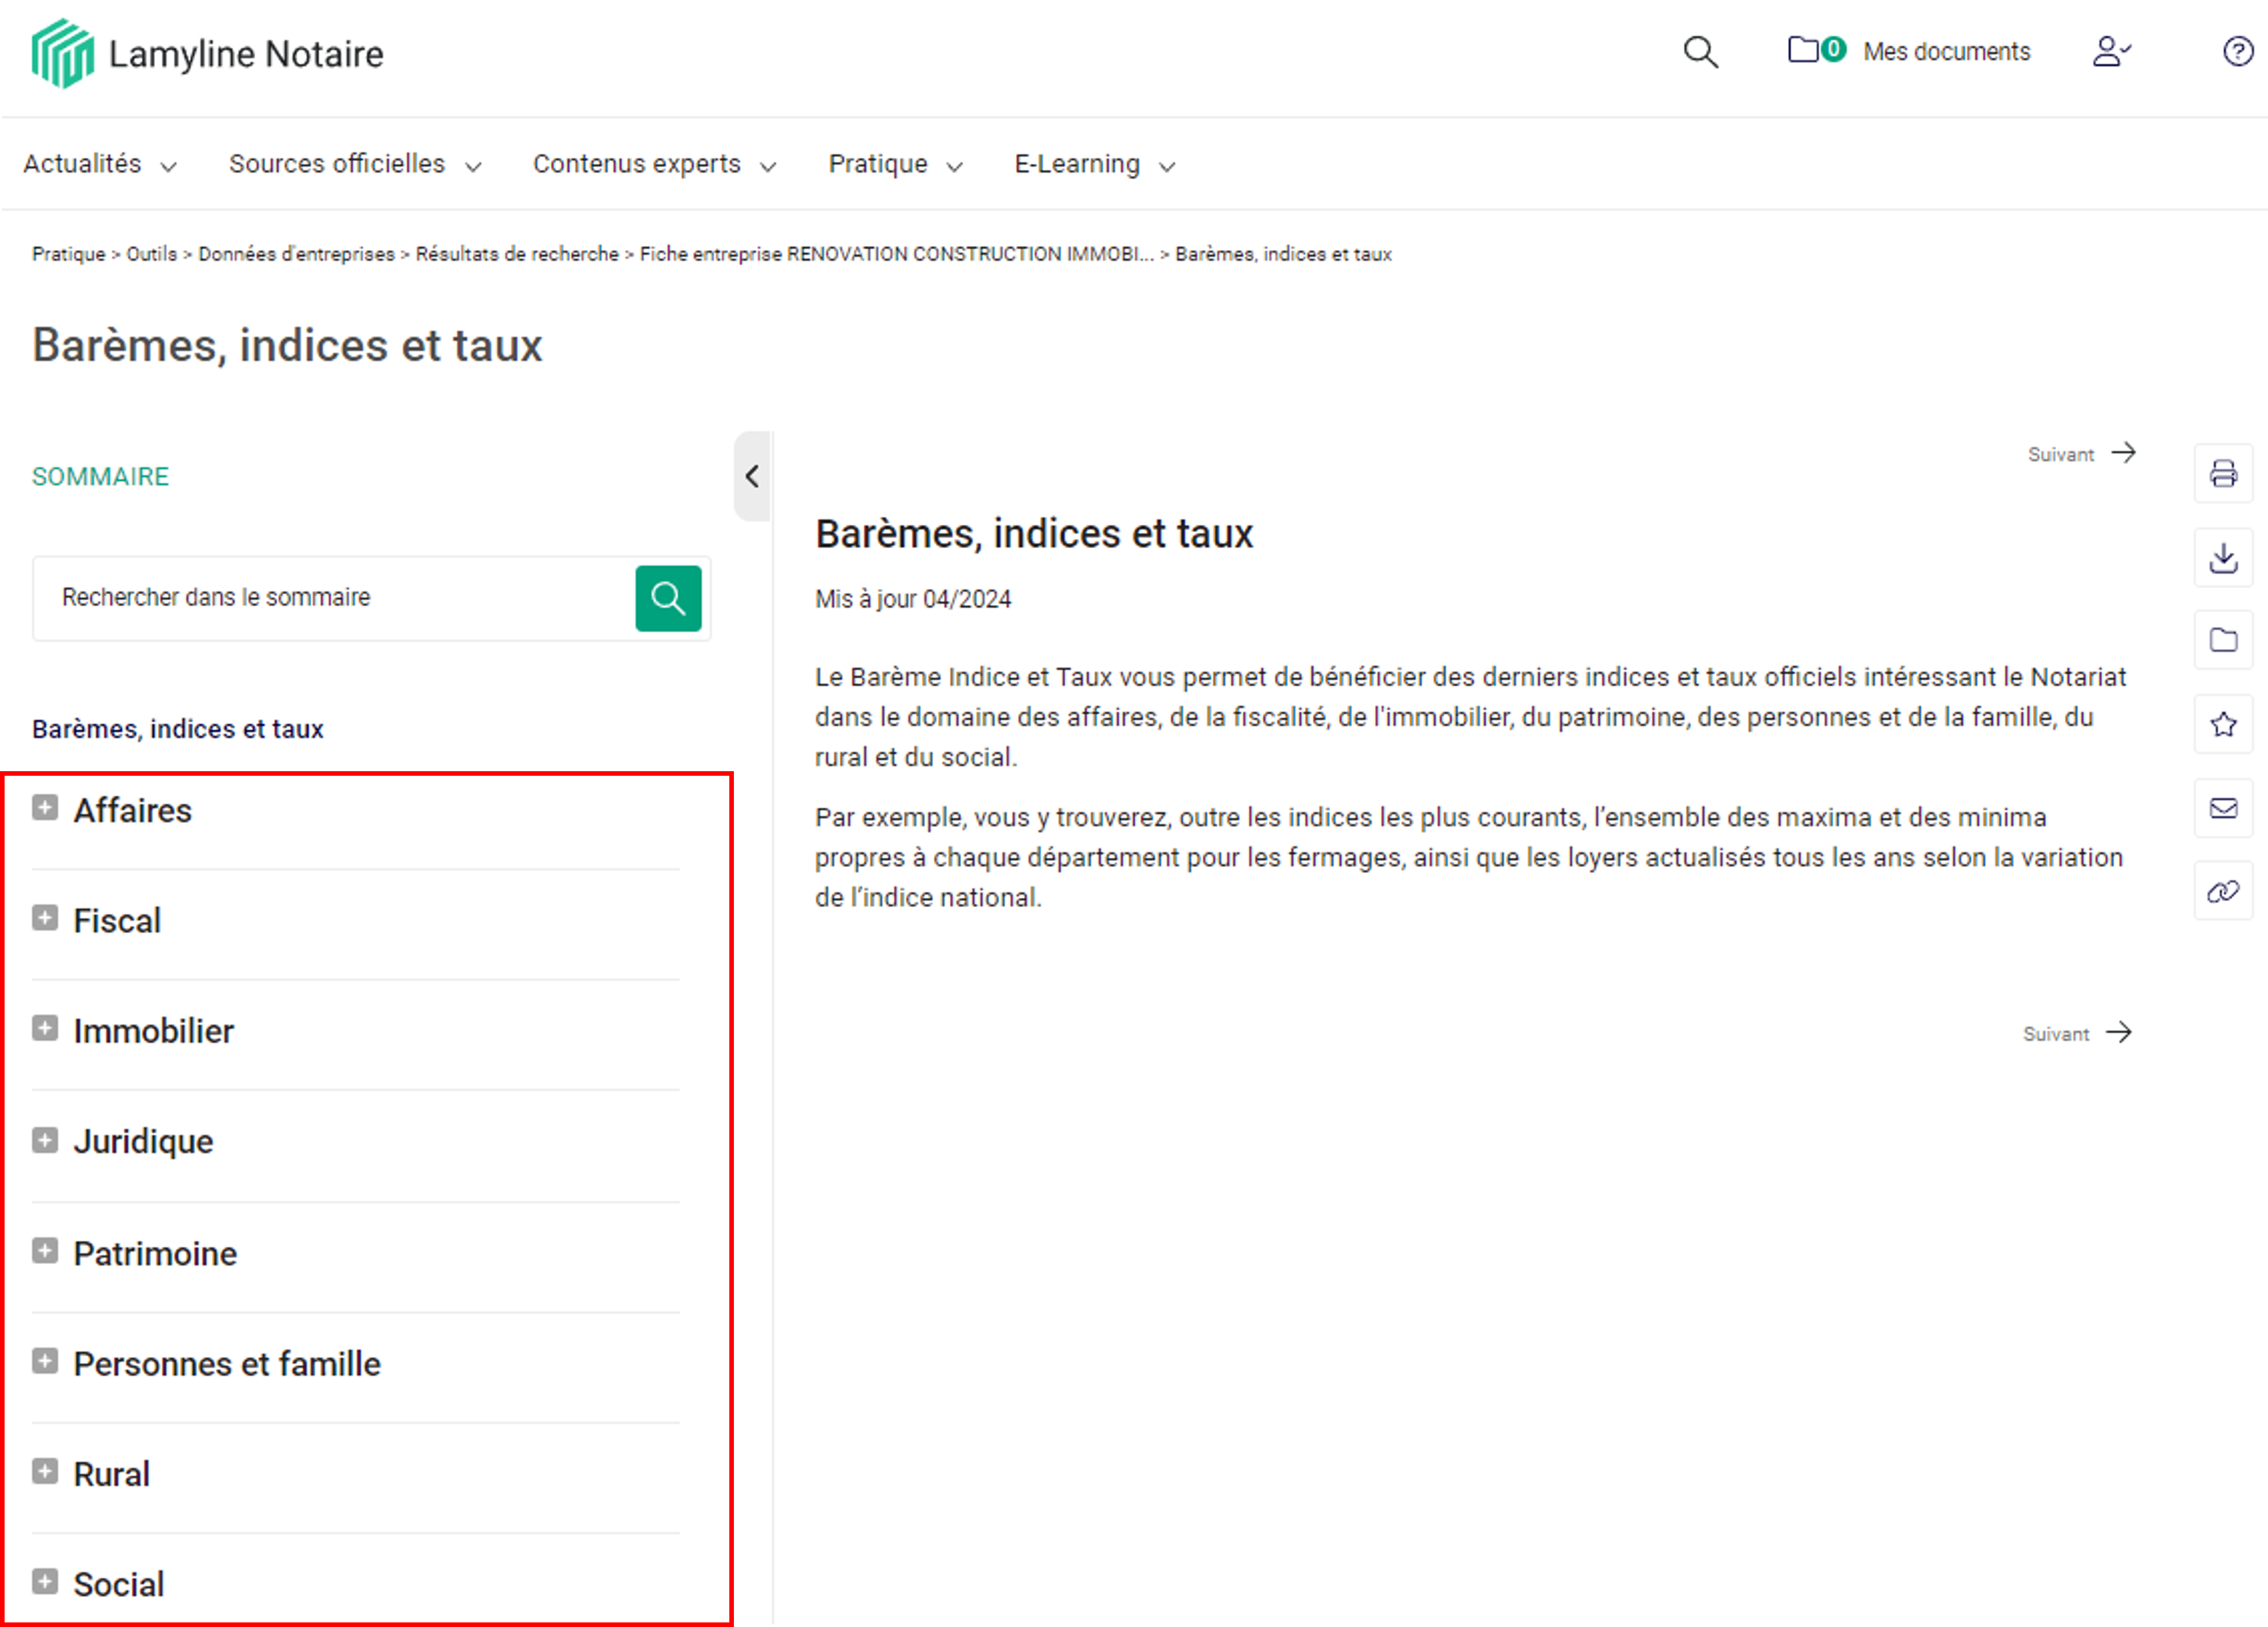Click the help question mark icon
This screenshot has width=2268, height=1627.
coord(2236,51)
